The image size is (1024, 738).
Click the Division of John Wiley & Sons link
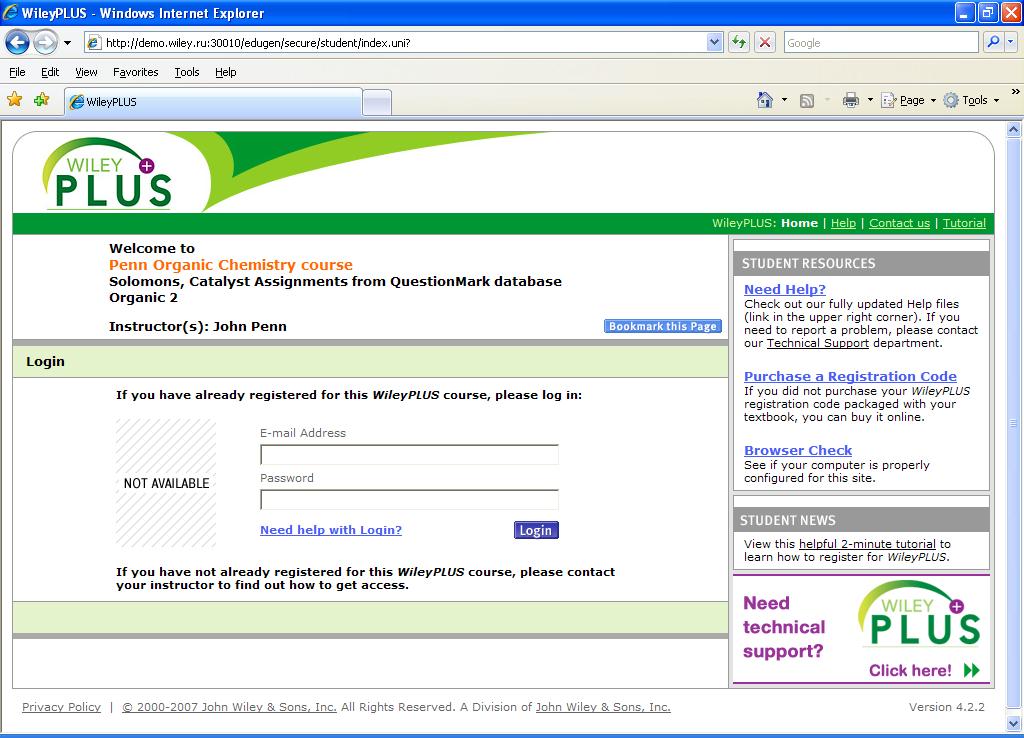click(x=603, y=707)
